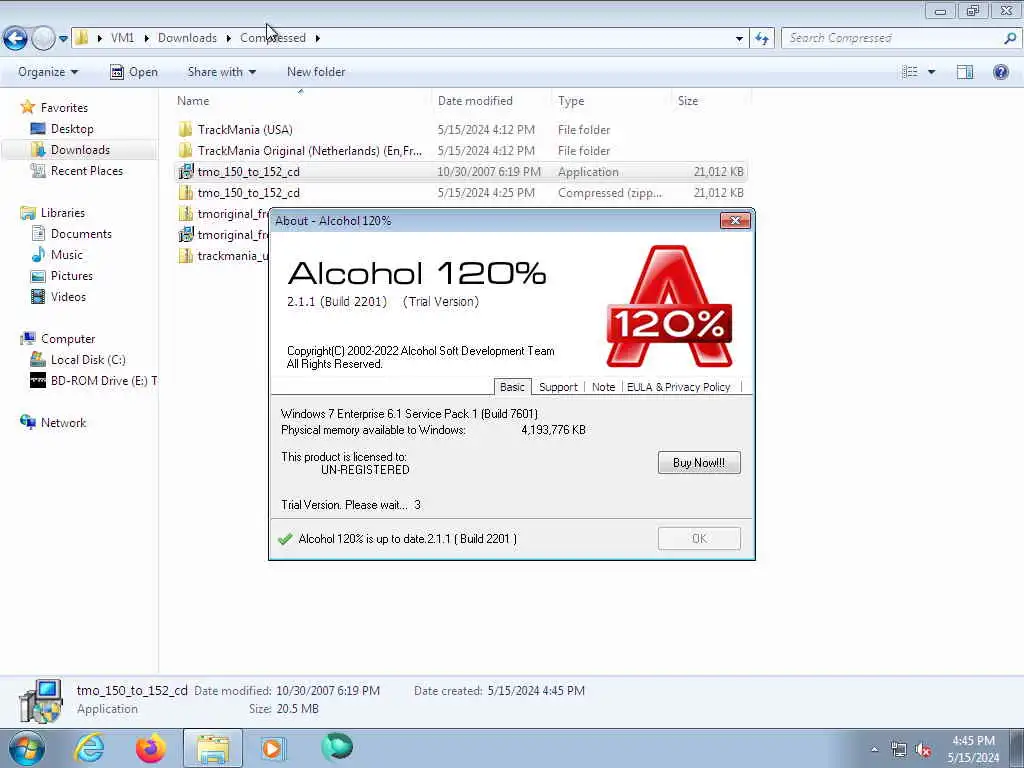Click OK in the About dialog
Screen dimensions: 1024x768
click(x=699, y=539)
